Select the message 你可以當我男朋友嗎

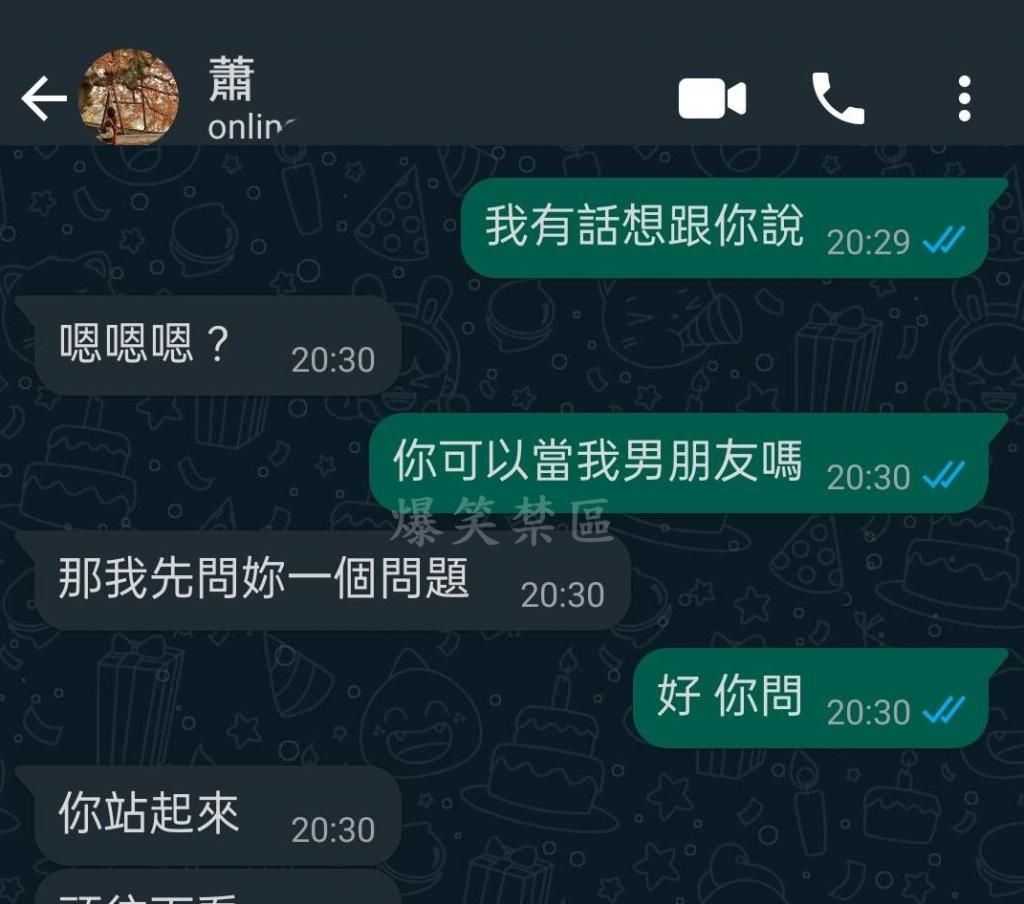[x=679, y=462]
